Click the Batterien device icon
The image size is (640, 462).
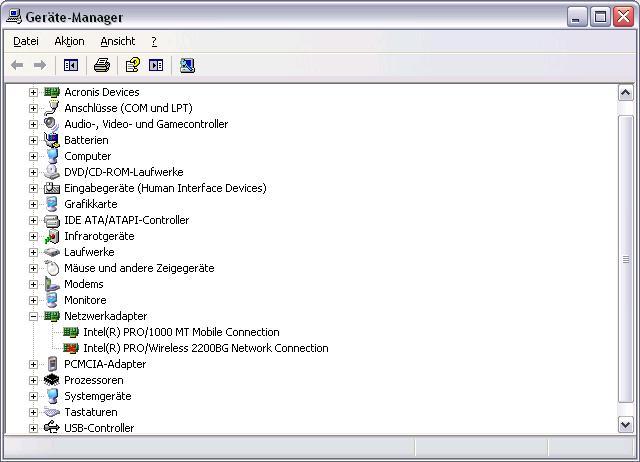[52, 140]
